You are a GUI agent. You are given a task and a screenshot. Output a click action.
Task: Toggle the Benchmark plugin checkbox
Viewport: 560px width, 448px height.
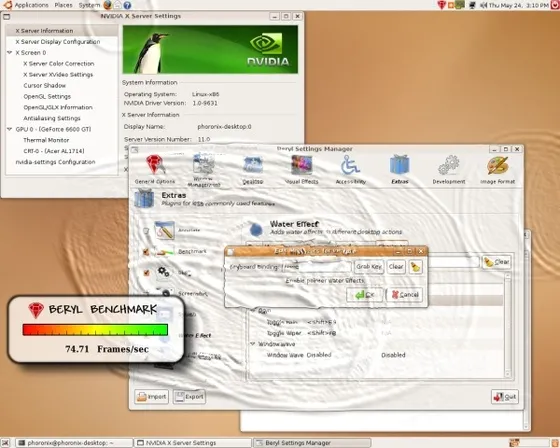pos(146,252)
